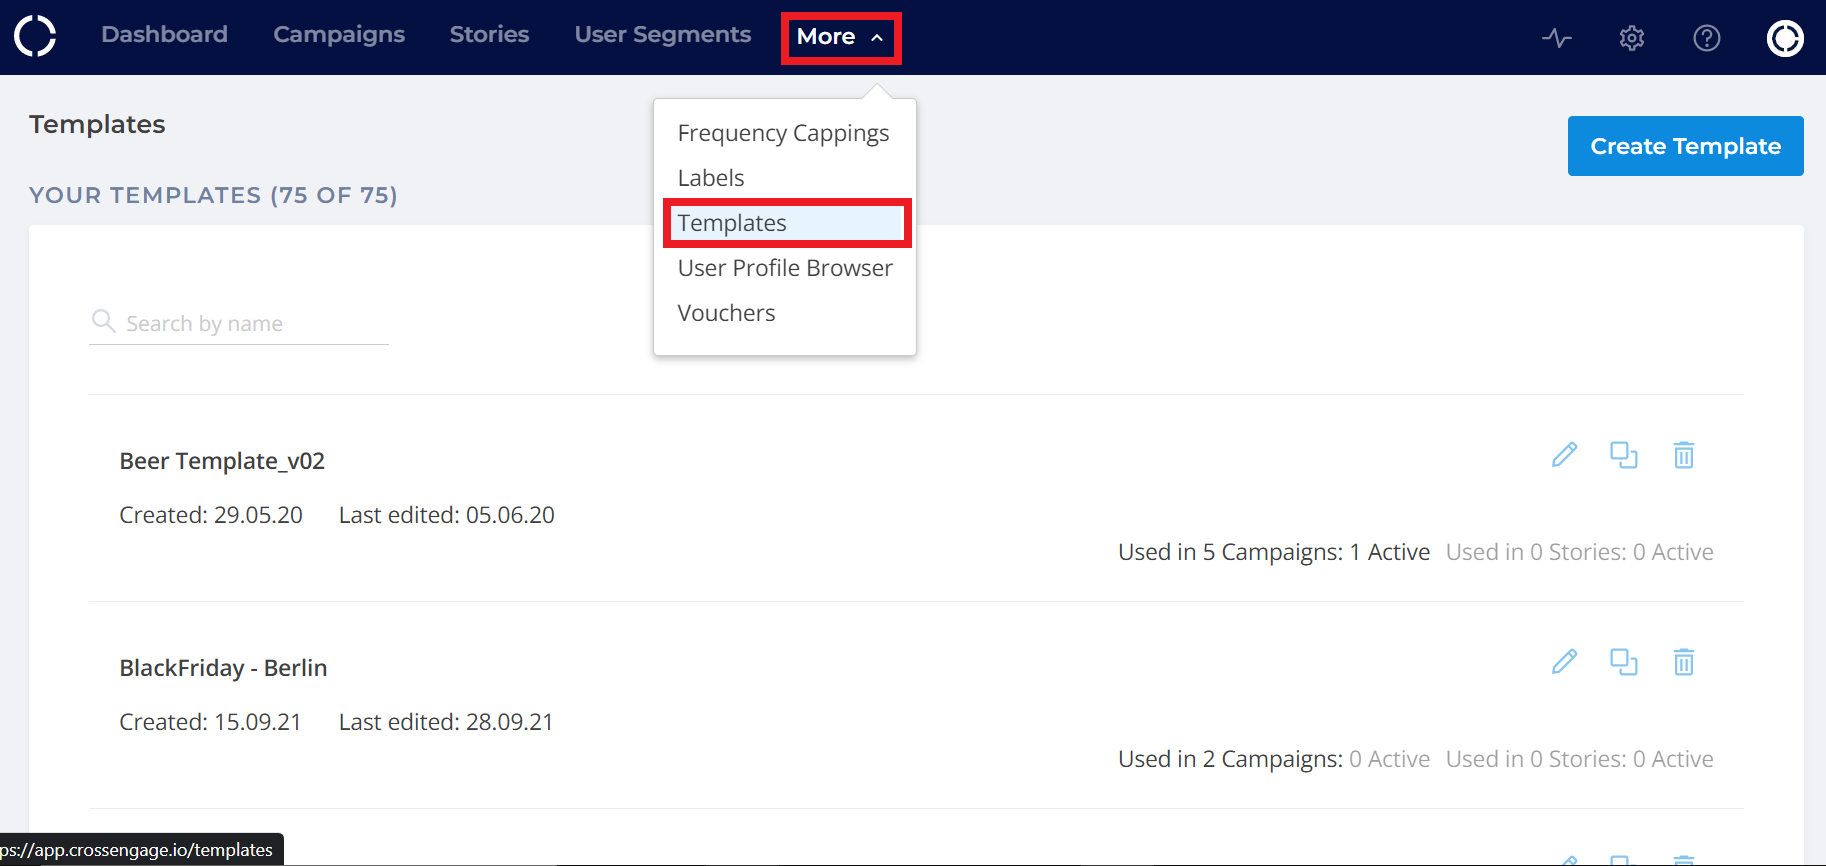Edit Beer Template_v02 with pencil icon
The image size is (1826, 866).
[x=1564, y=455]
